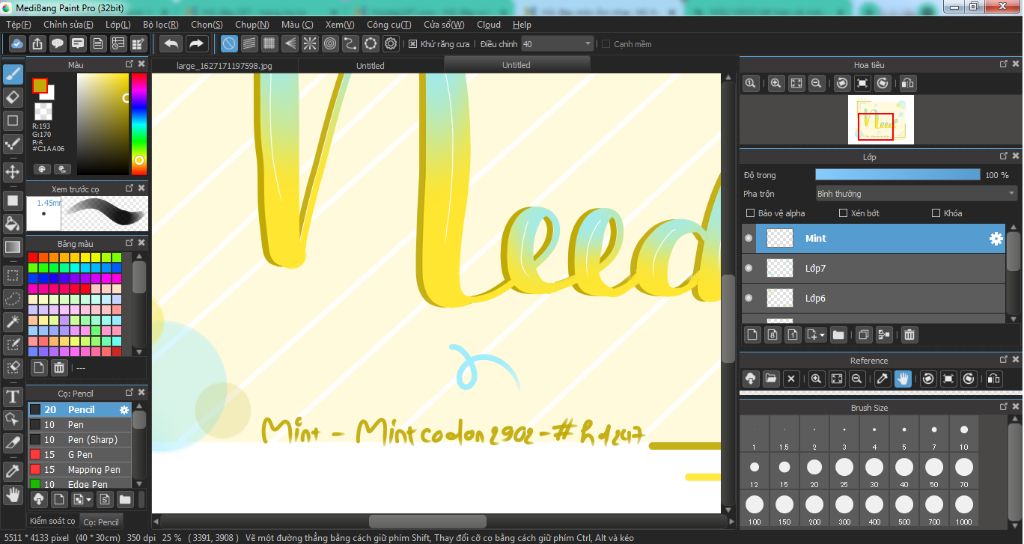Create a new layer in Lớp panel
The width and height of the screenshot is (1024, 544).
[752, 335]
